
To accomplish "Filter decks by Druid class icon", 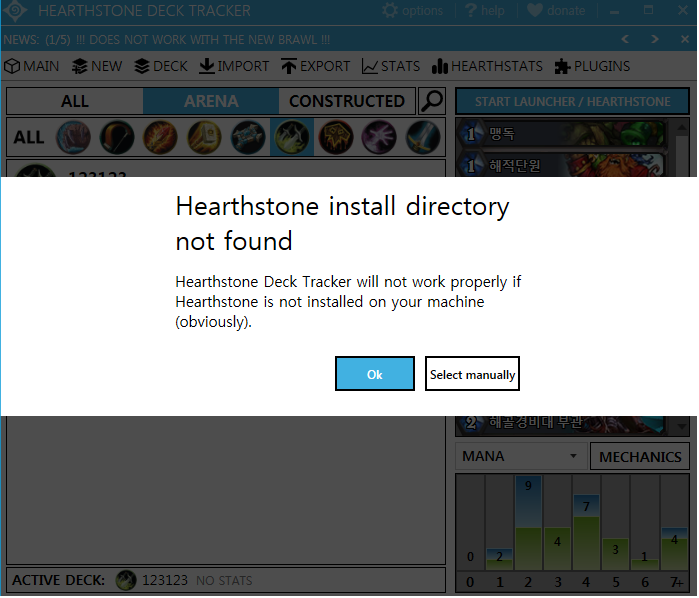I will pyautogui.click(x=74, y=137).
